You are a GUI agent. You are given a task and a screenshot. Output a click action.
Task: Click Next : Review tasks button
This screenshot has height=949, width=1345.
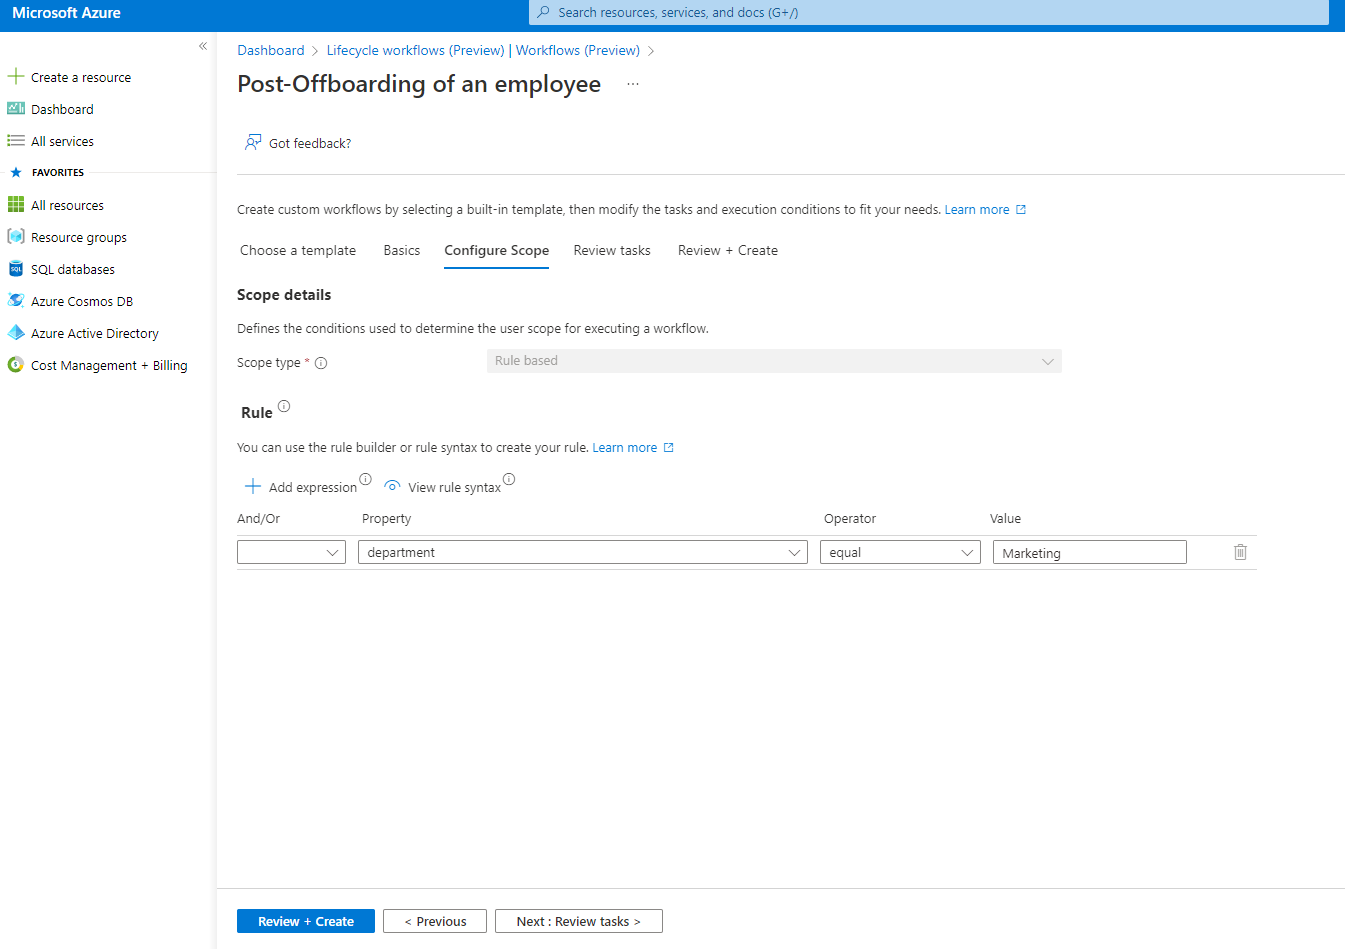click(x=578, y=921)
